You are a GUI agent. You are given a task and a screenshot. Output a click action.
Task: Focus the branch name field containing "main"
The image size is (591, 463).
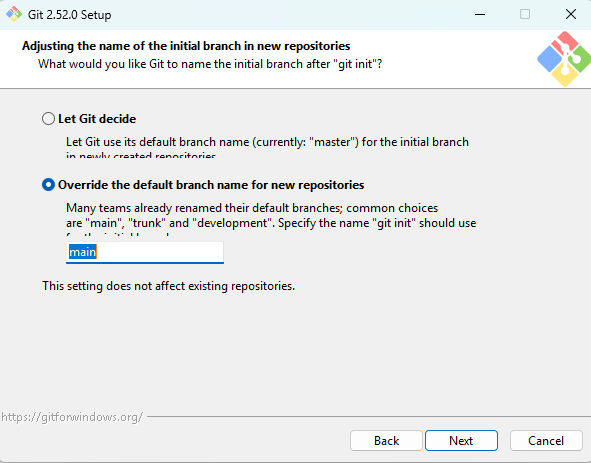[145, 252]
